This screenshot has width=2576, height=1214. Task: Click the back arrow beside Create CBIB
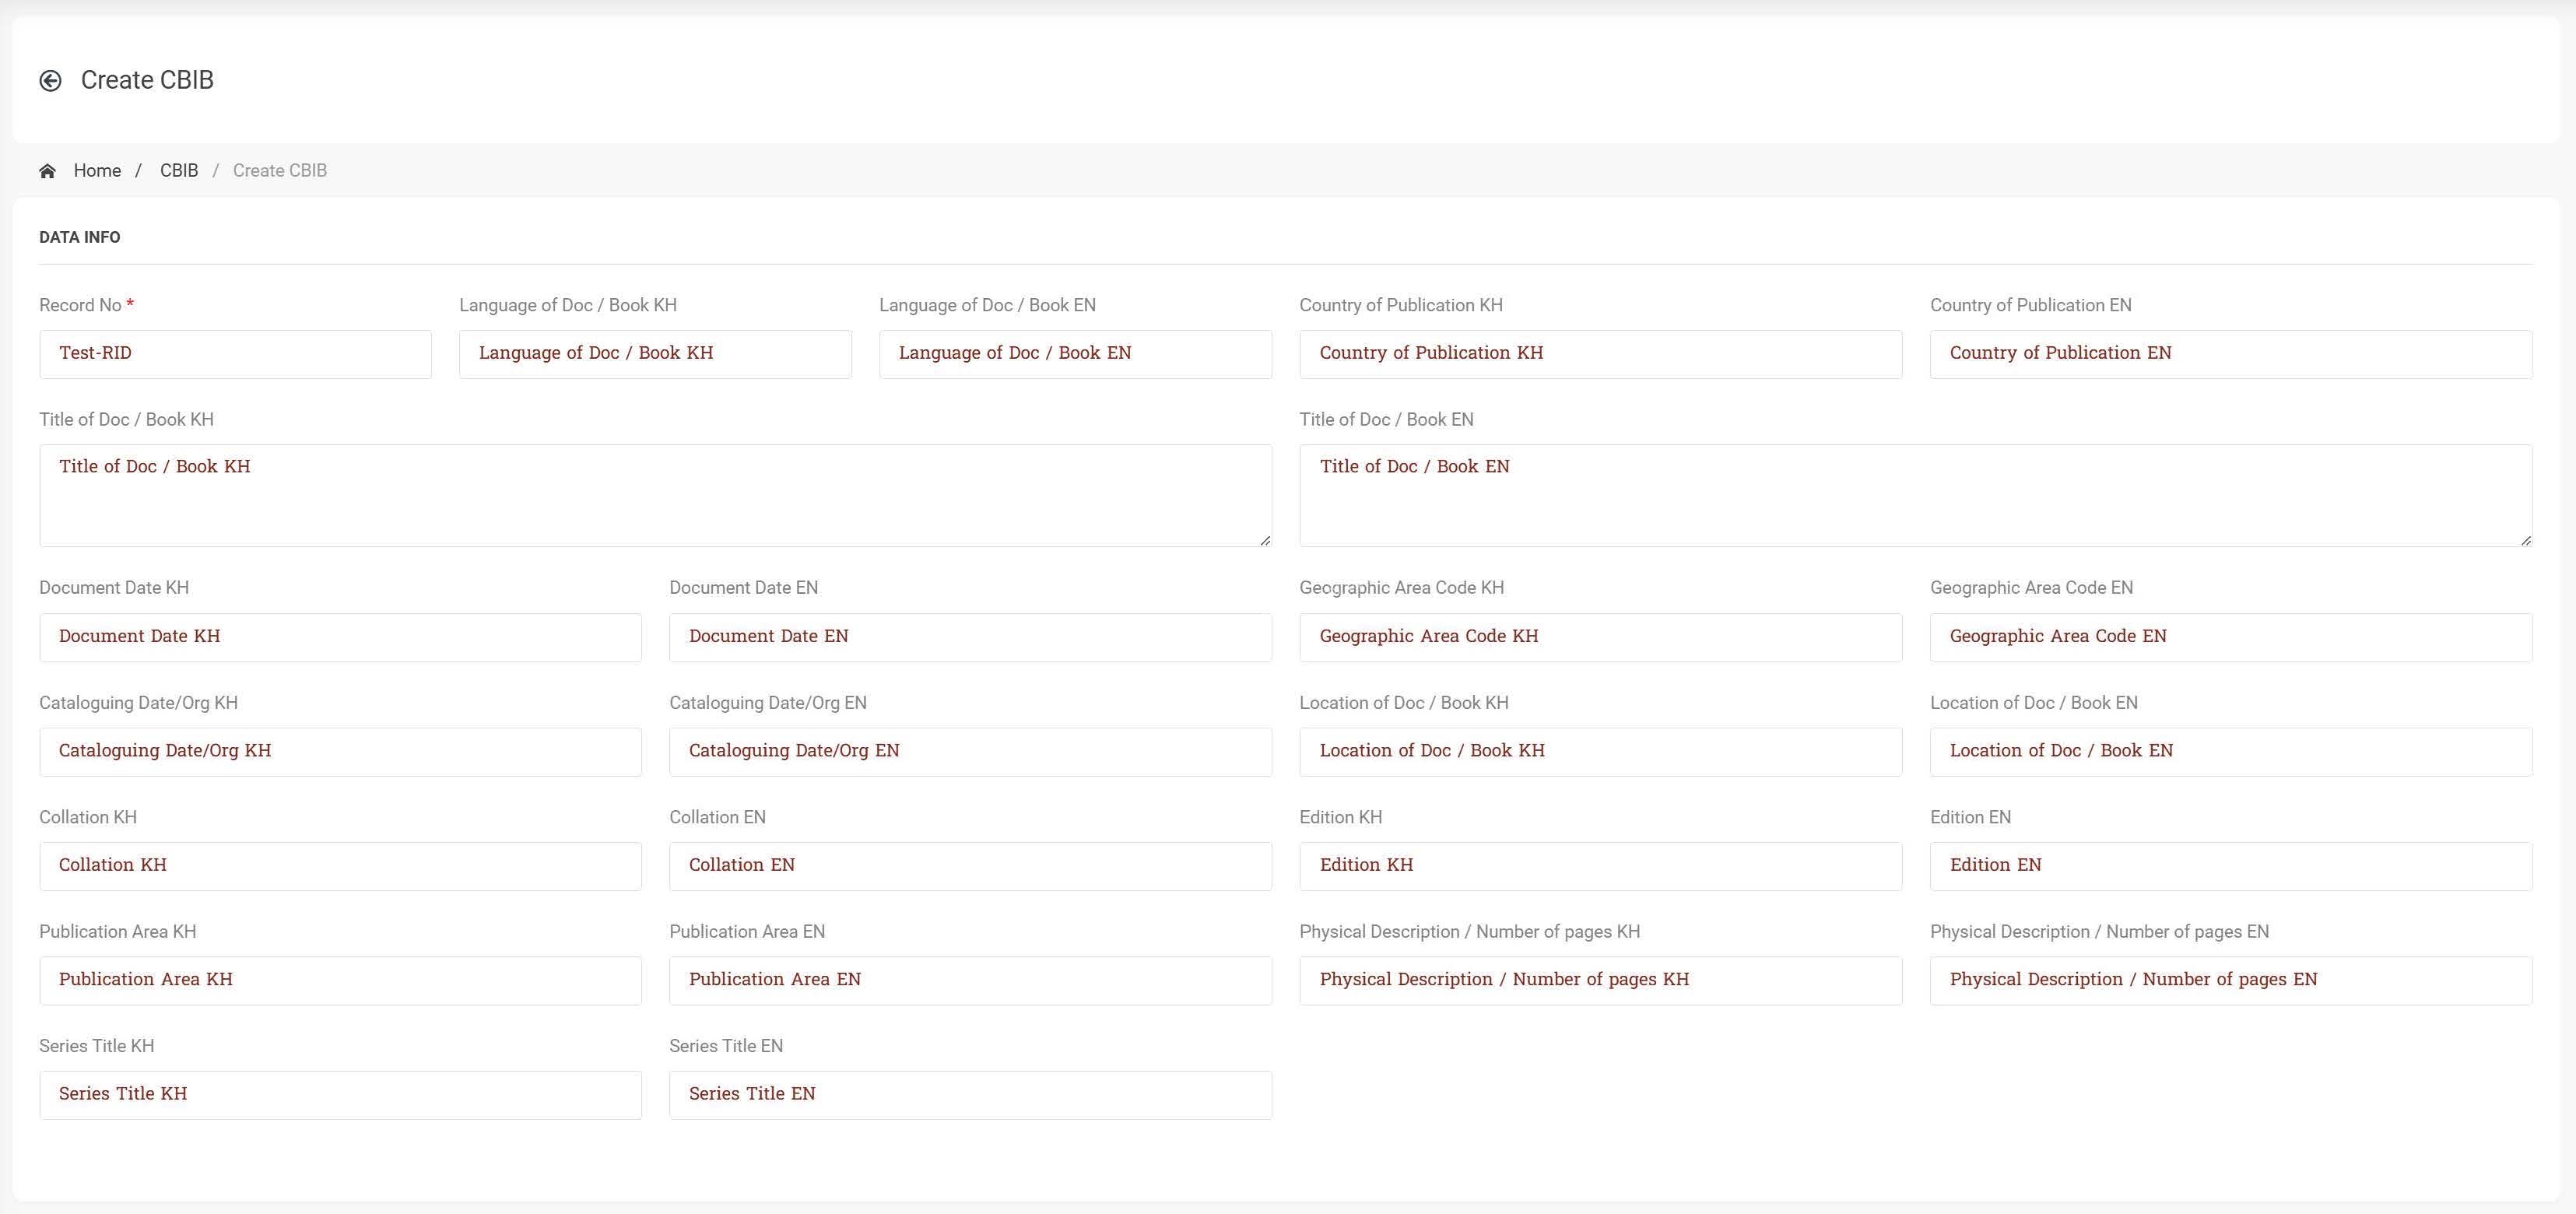point(50,81)
